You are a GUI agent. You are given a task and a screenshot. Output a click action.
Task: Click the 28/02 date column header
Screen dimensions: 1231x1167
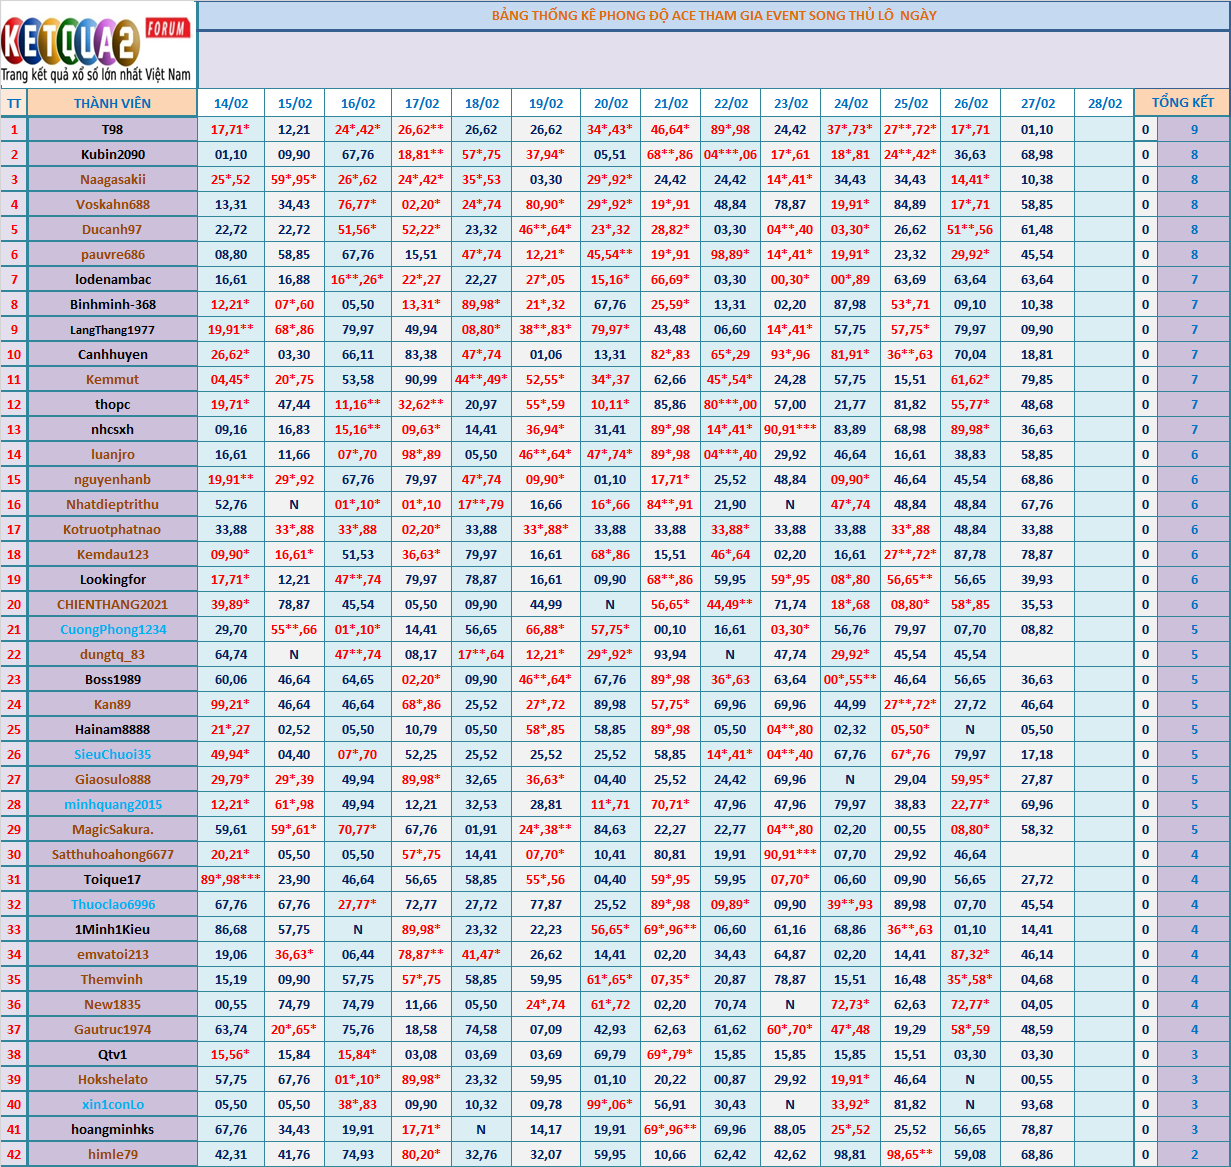click(1104, 103)
